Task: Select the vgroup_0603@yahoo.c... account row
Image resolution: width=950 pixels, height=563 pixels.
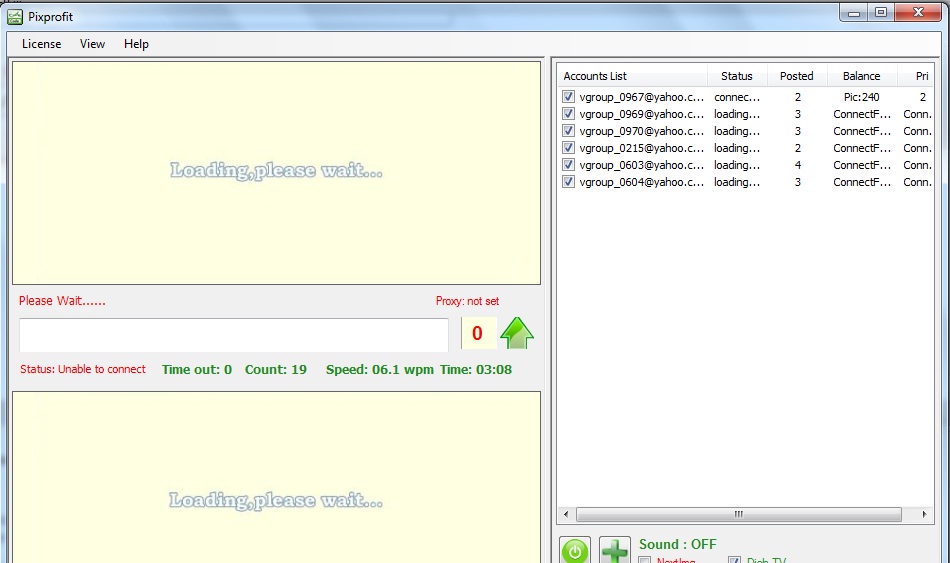Action: (x=745, y=164)
